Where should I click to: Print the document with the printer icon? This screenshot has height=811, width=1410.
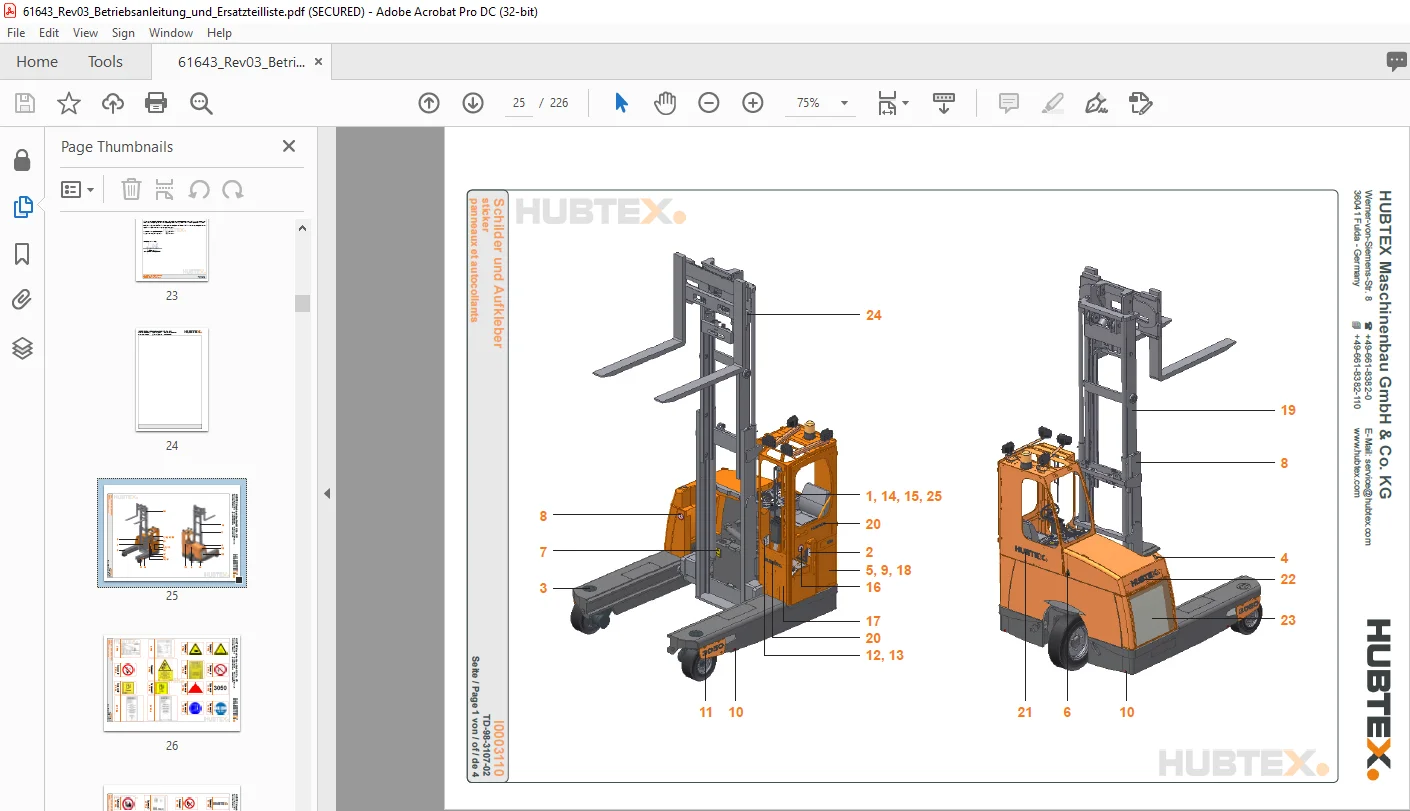pos(156,103)
